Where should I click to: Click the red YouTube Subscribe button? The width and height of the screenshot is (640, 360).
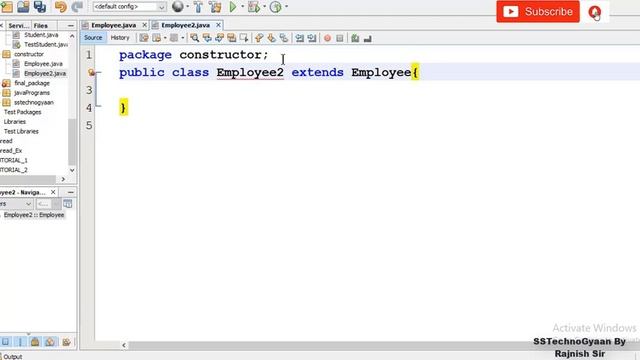click(x=538, y=11)
